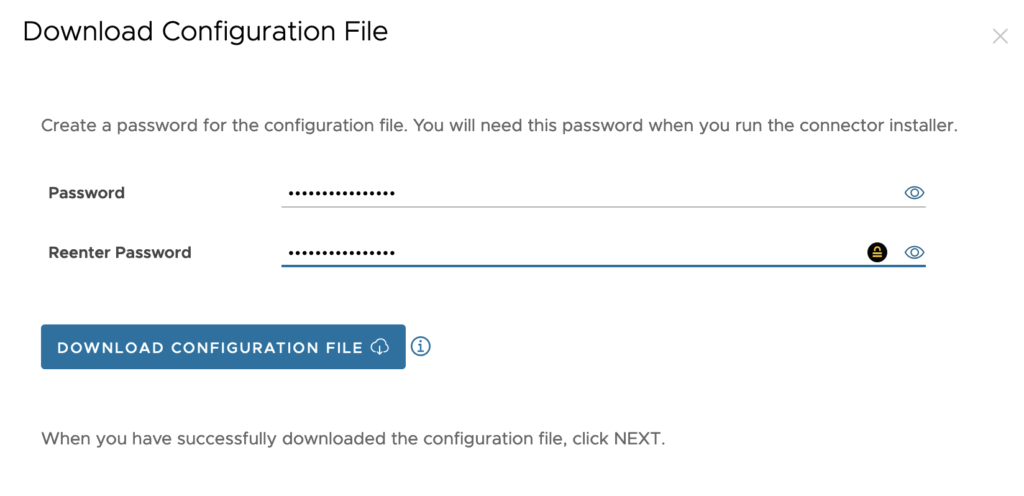Viewport: 1024px width, 496px height.
Task: Click the cloud download icon in the button
Action: coord(380,347)
